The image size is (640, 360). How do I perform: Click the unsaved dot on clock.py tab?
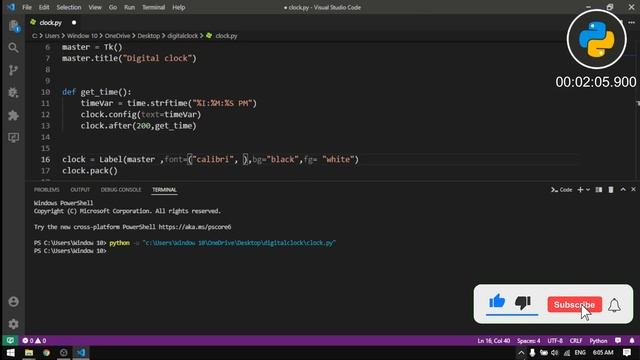pos(74,23)
